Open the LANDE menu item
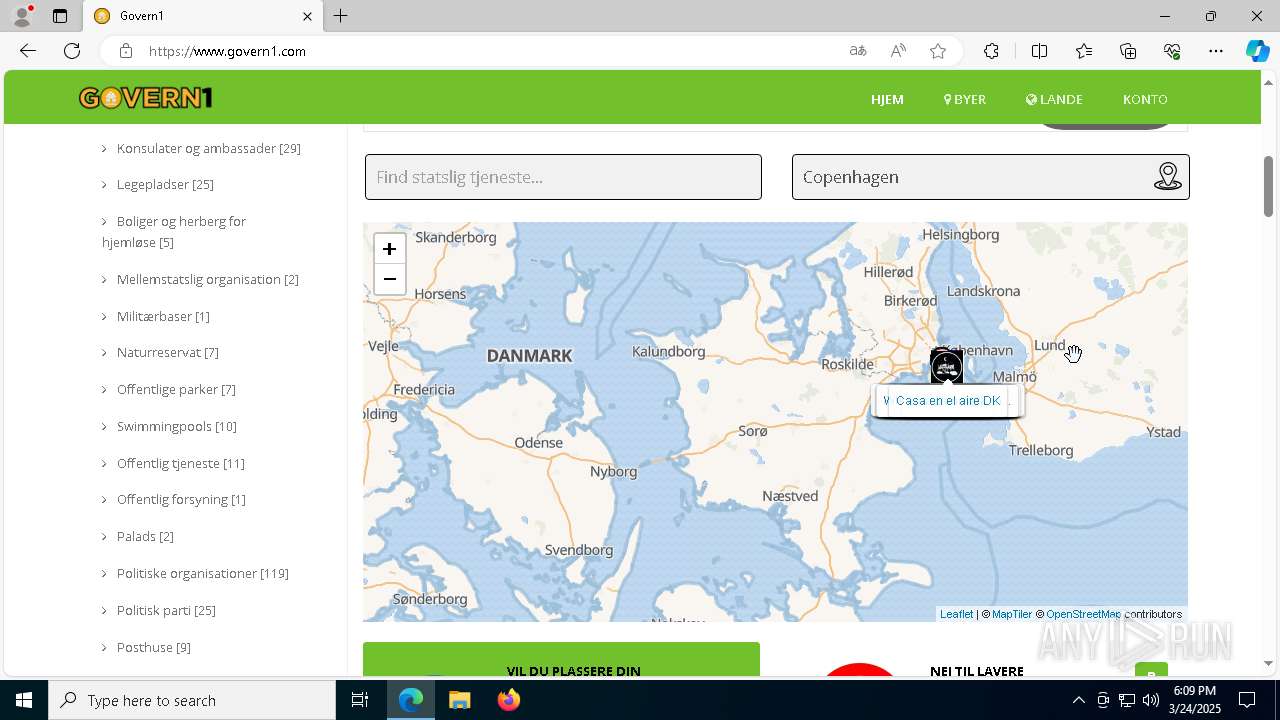 click(x=1054, y=99)
